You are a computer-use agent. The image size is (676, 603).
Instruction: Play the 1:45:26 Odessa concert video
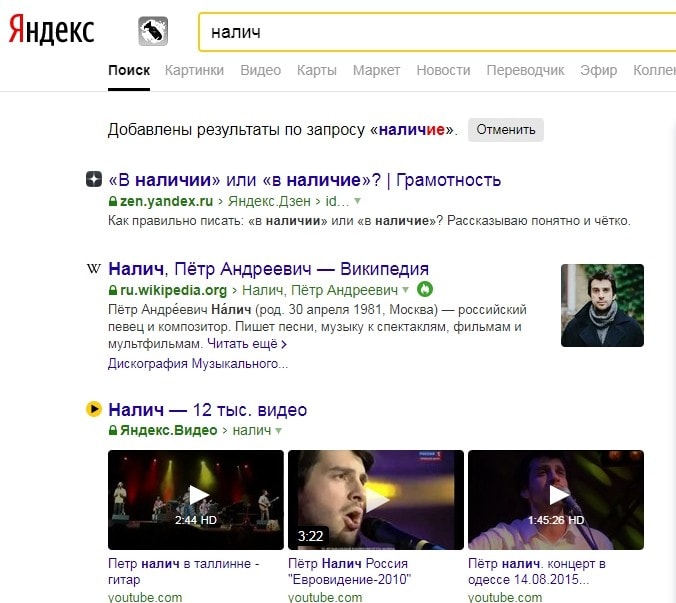[x=556, y=500]
